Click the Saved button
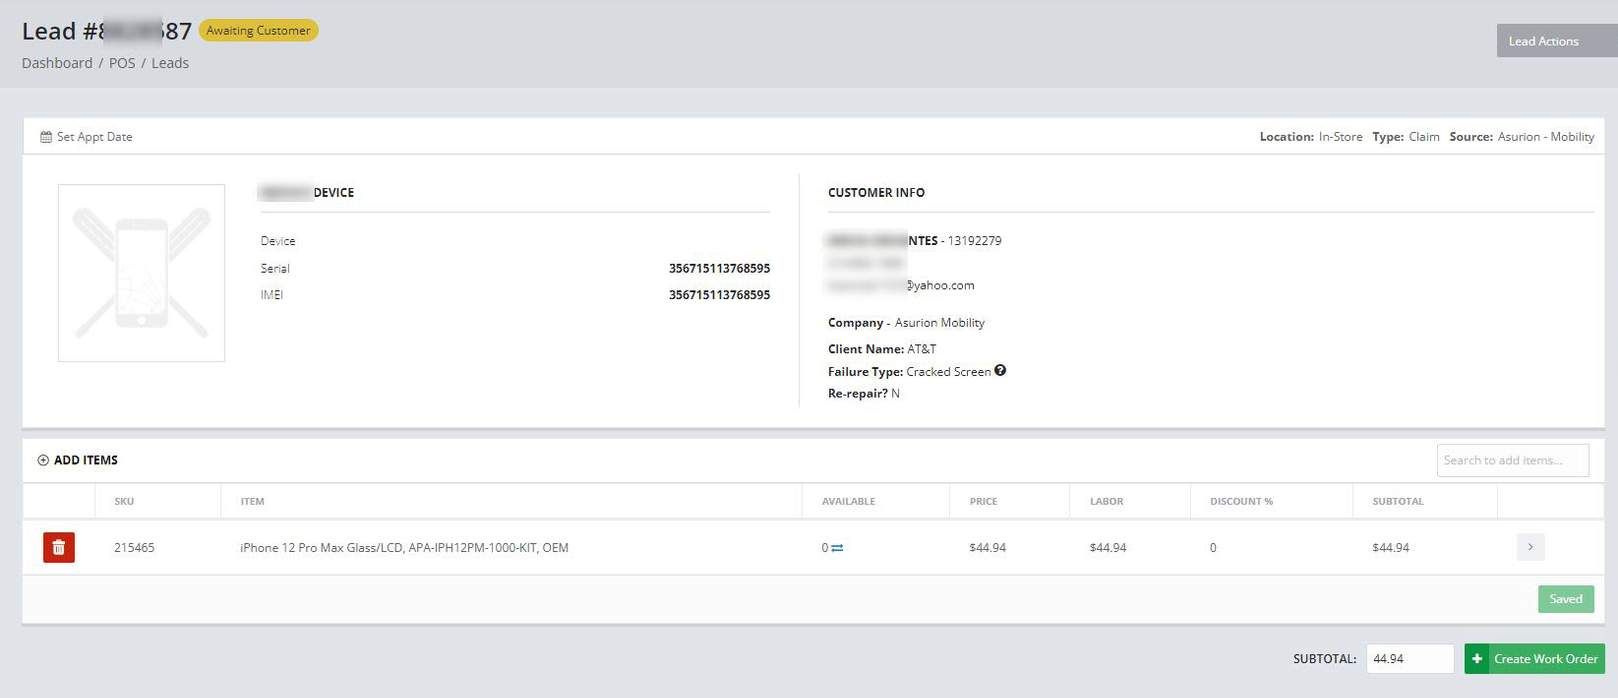This screenshot has height=698, width=1618. [1565, 599]
